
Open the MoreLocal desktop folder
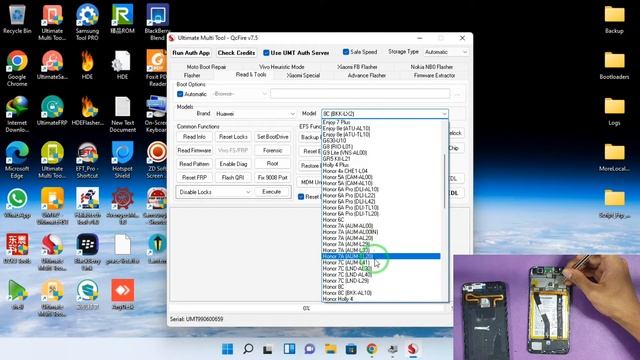click(x=614, y=157)
